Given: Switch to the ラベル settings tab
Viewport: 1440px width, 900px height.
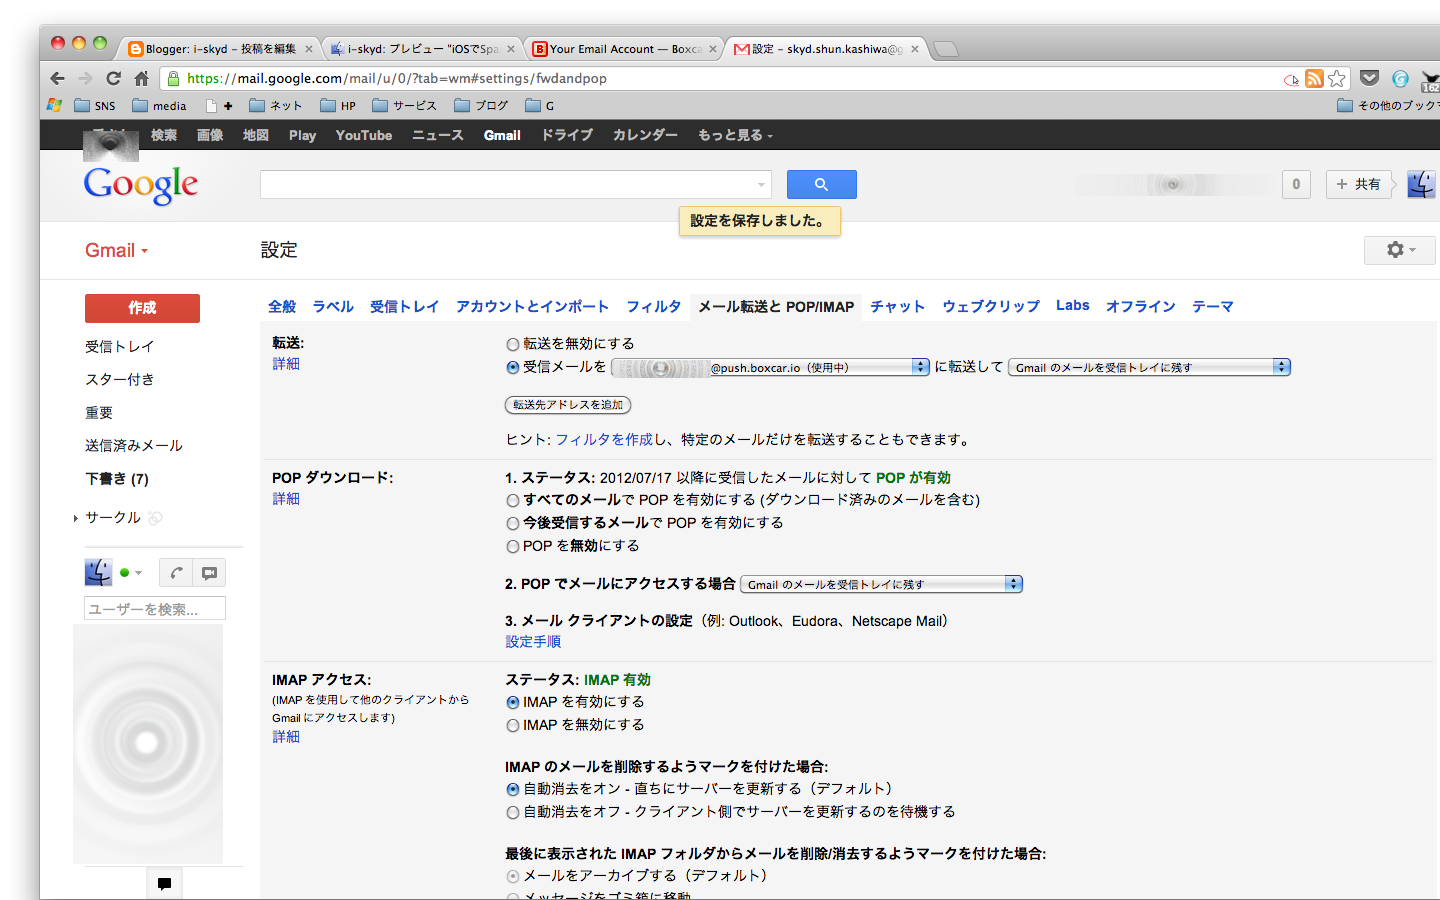Looking at the screenshot, I should (x=333, y=306).
